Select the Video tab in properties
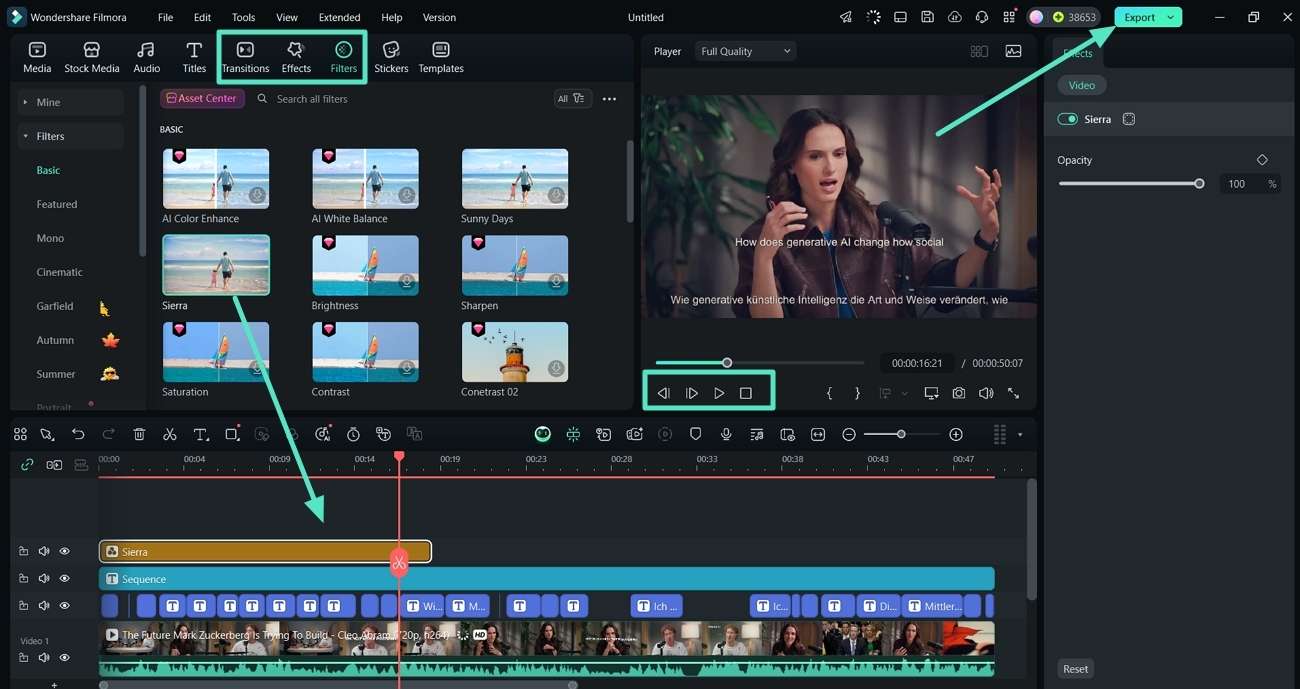 pyautogui.click(x=1082, y=85)
